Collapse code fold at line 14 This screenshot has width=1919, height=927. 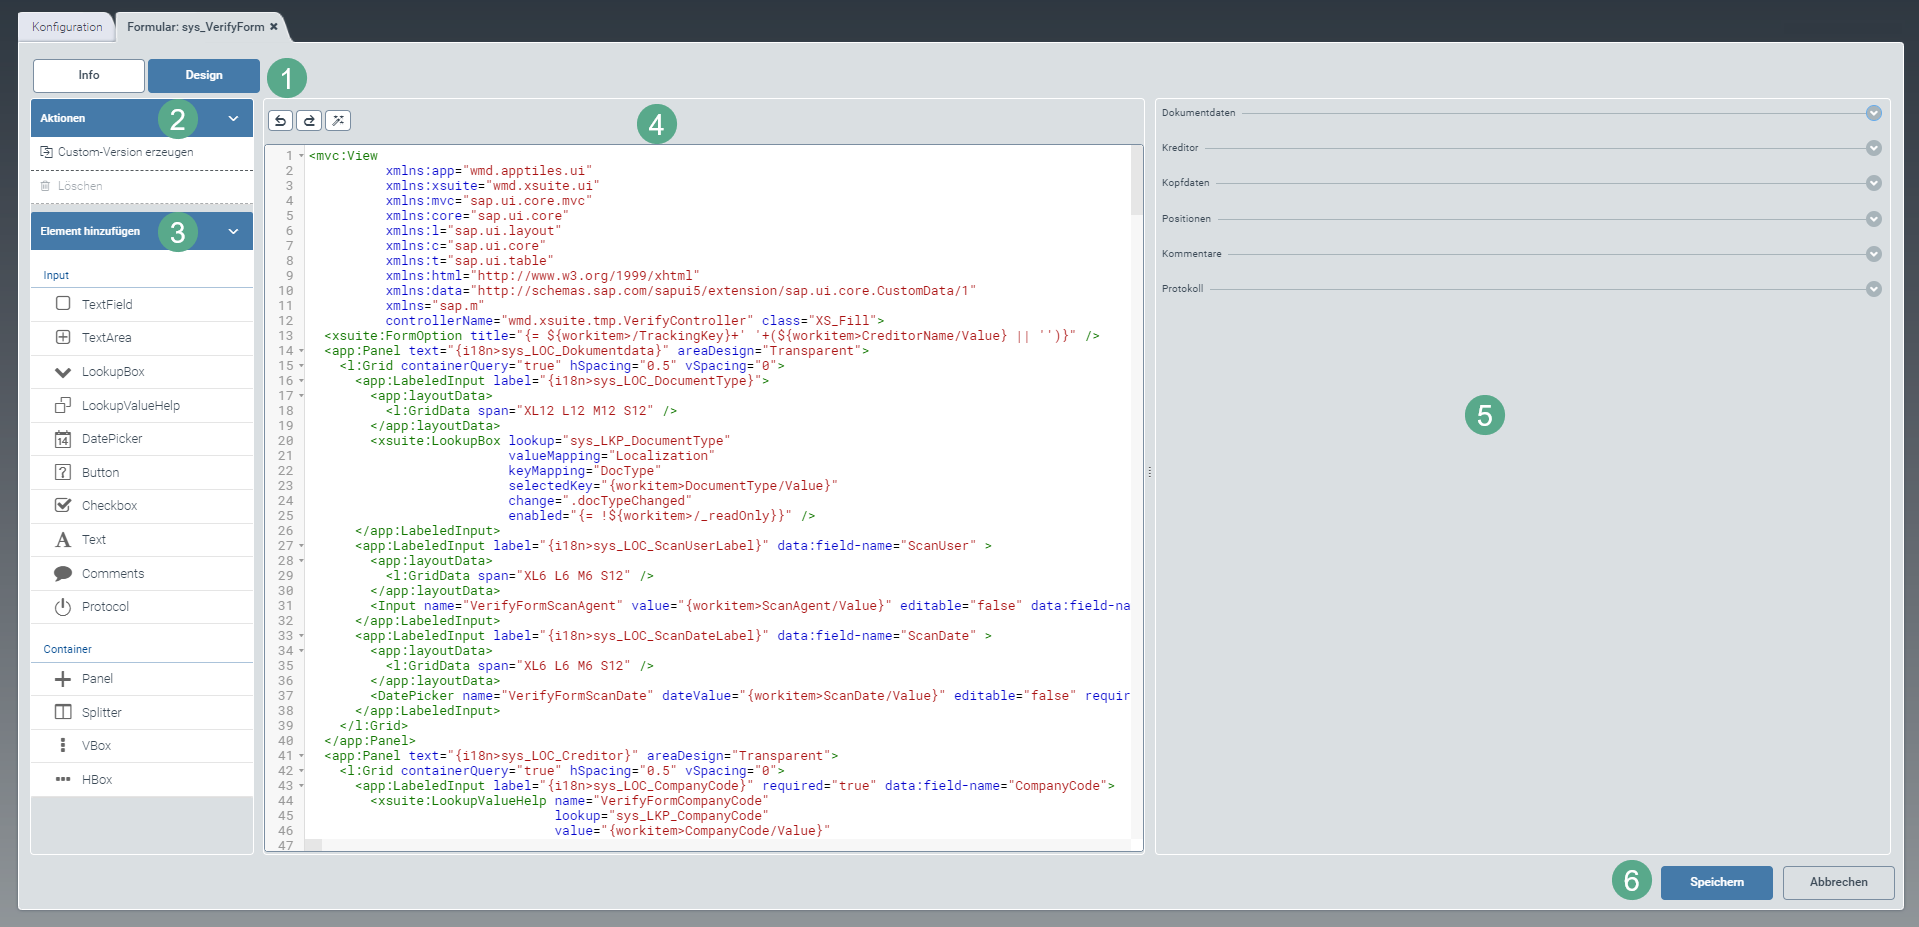[x=301, y=351]
